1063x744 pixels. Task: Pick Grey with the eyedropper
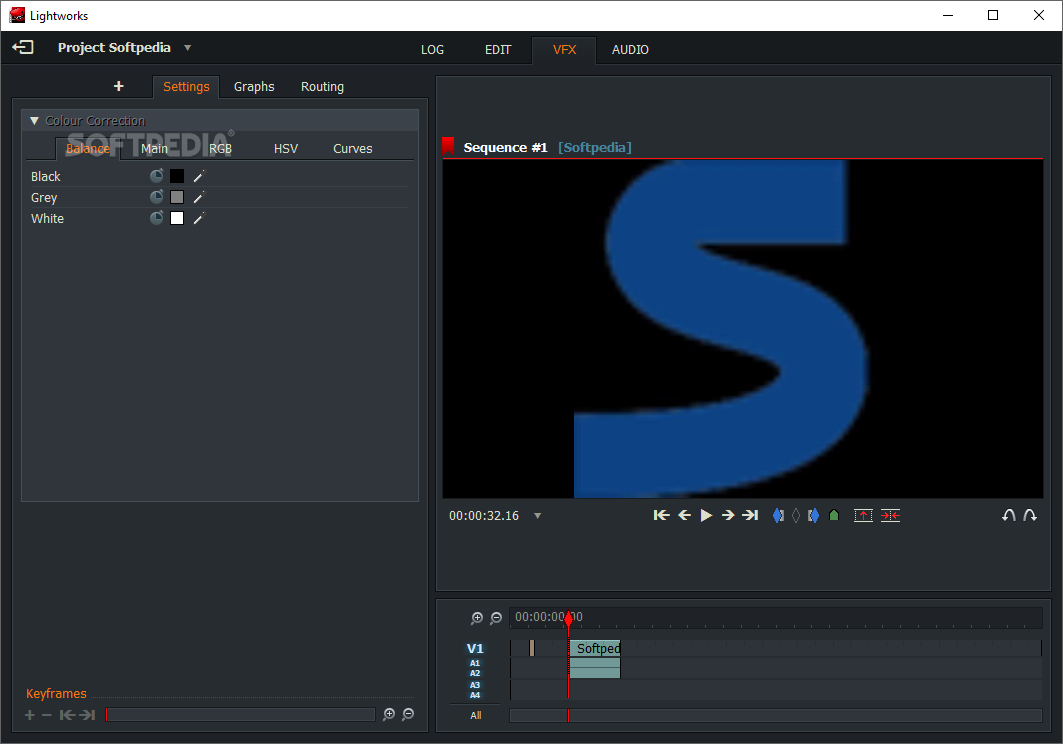(199, 197)
